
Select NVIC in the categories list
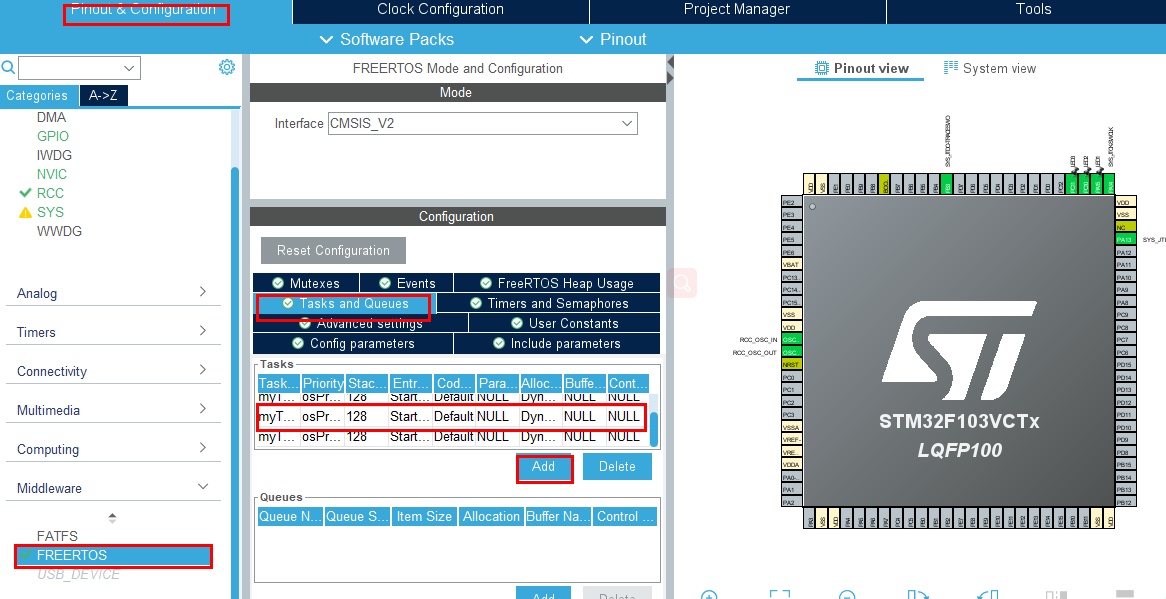coord(52,174)
